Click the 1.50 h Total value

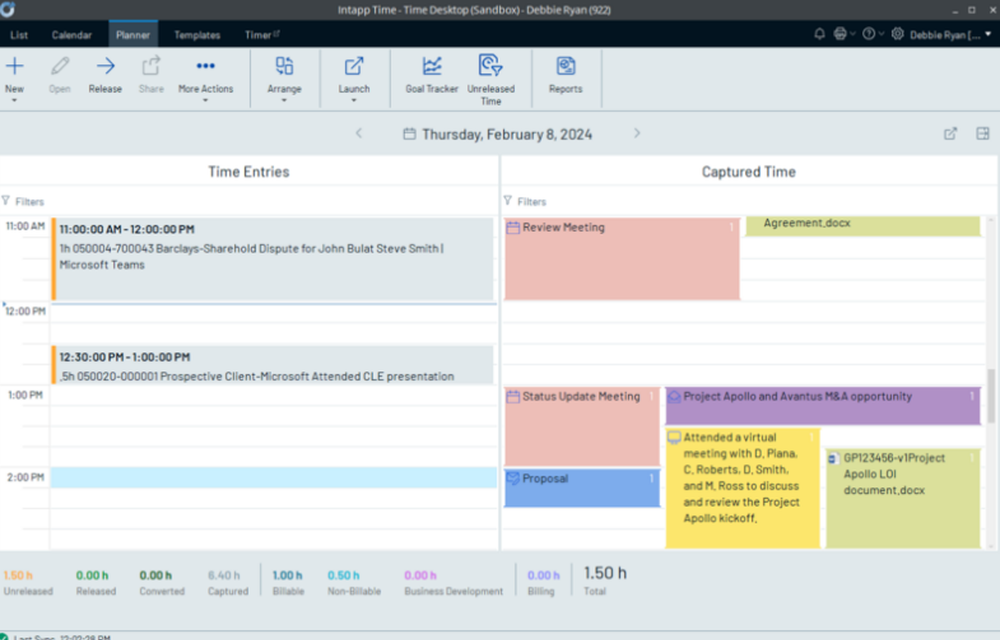point(605,573)
